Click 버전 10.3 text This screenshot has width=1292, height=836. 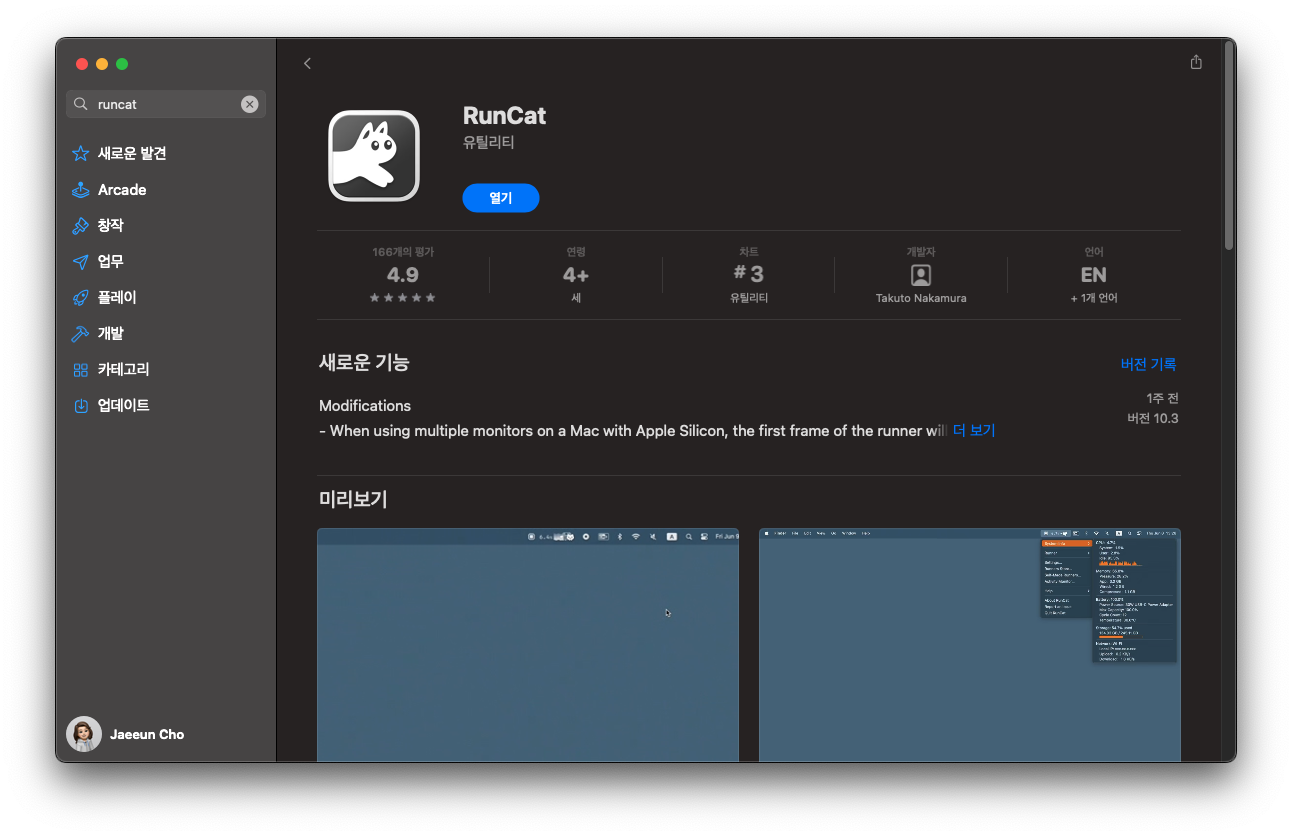pyautogui.click(x=1153, y=418)
